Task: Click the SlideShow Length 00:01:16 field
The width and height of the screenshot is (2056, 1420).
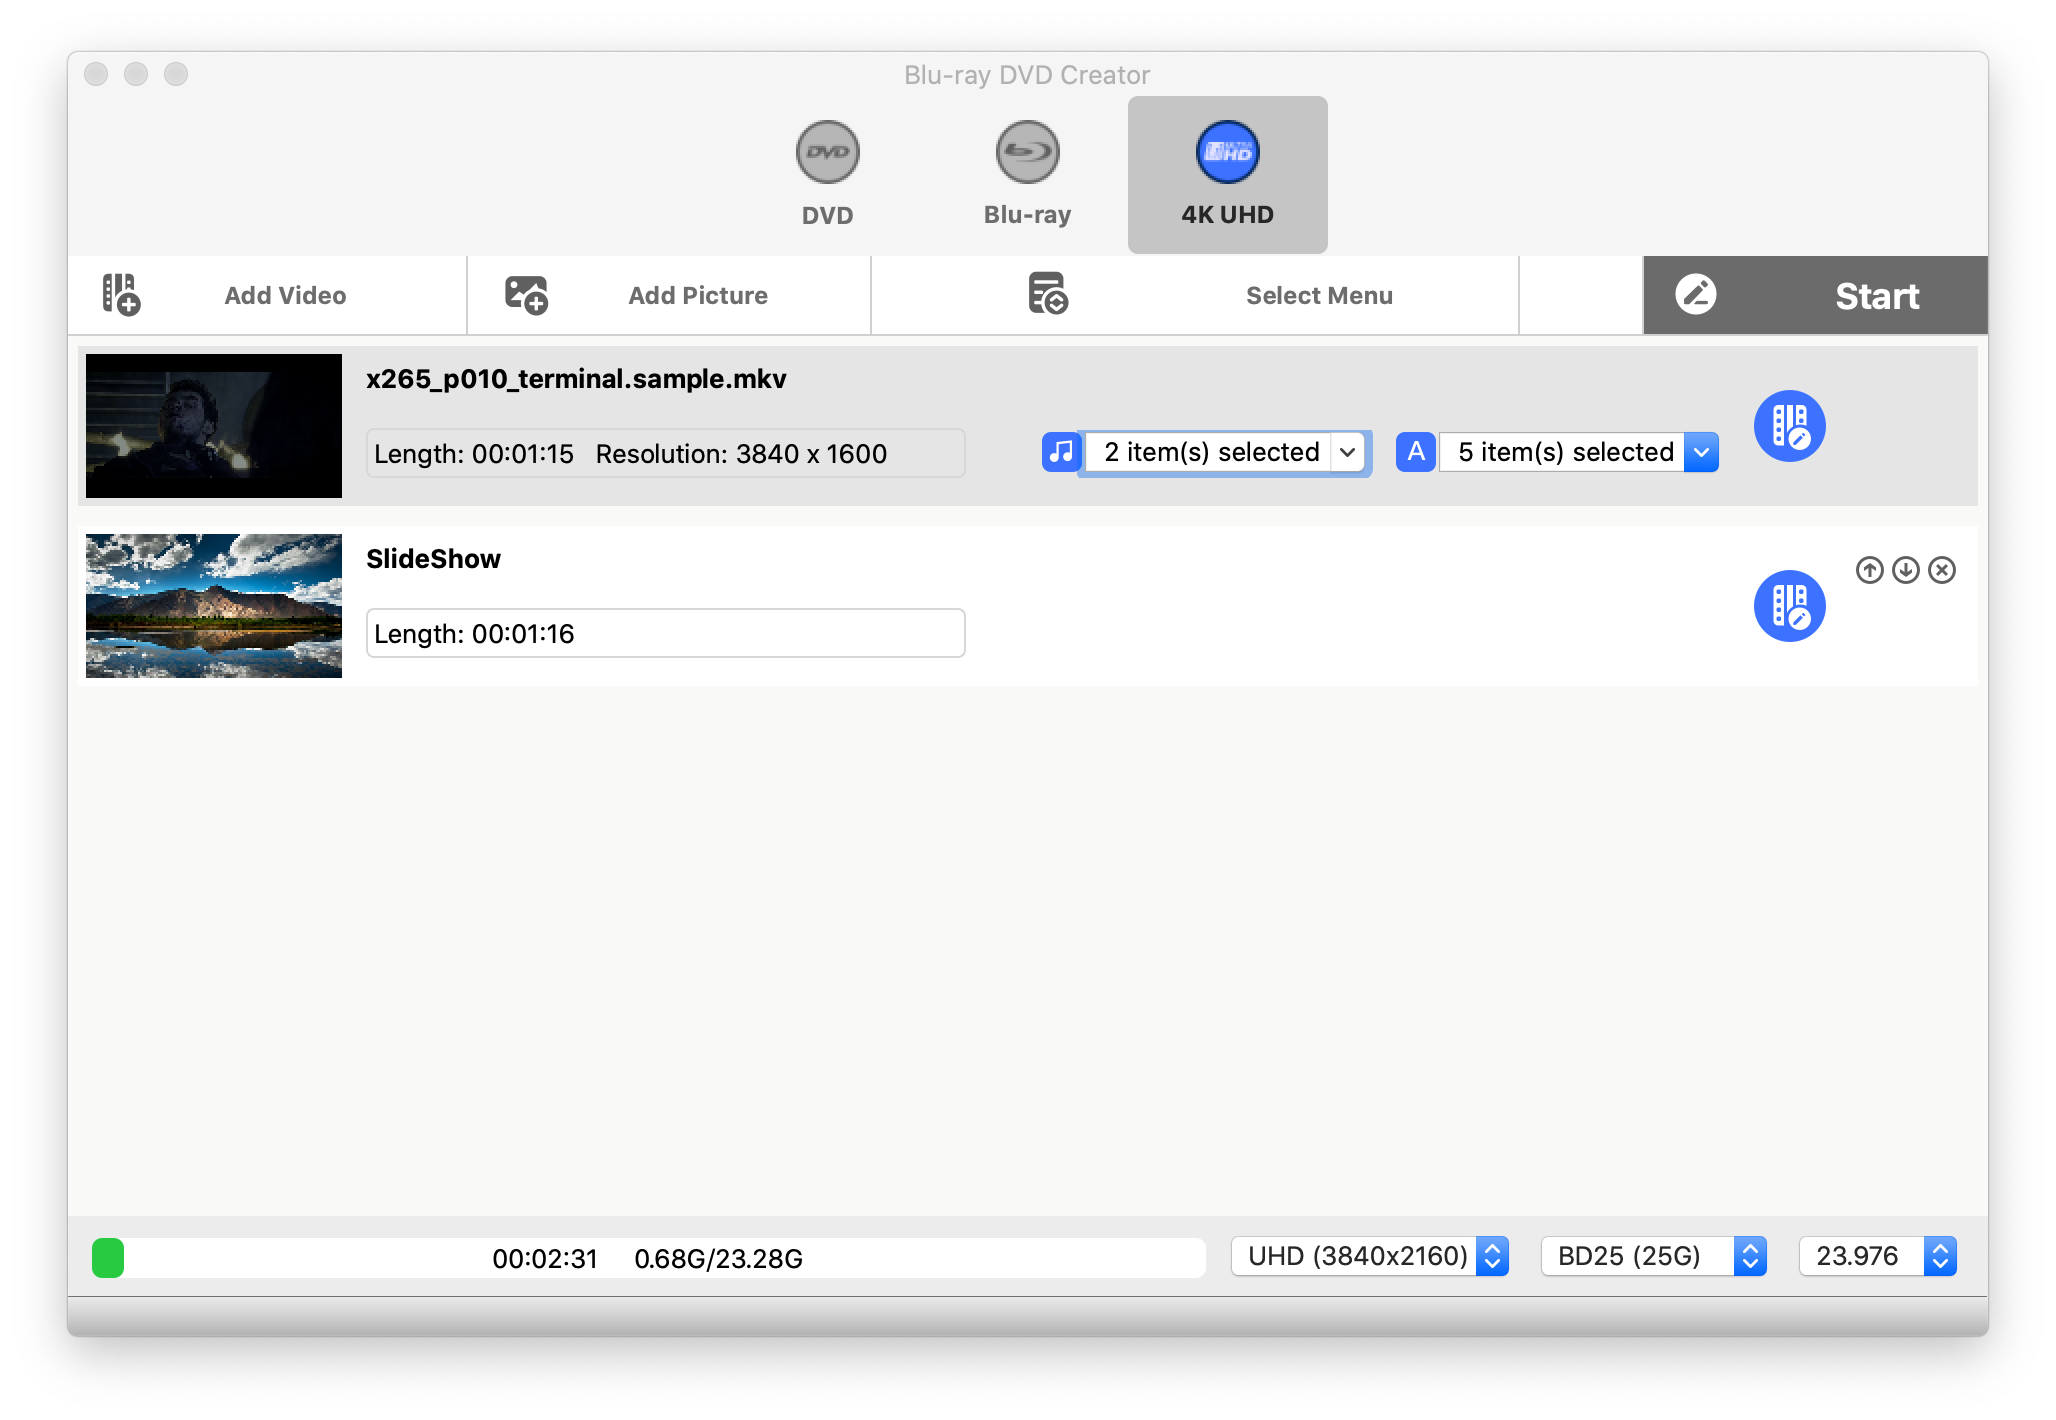Action: click(x=665, y=633)
